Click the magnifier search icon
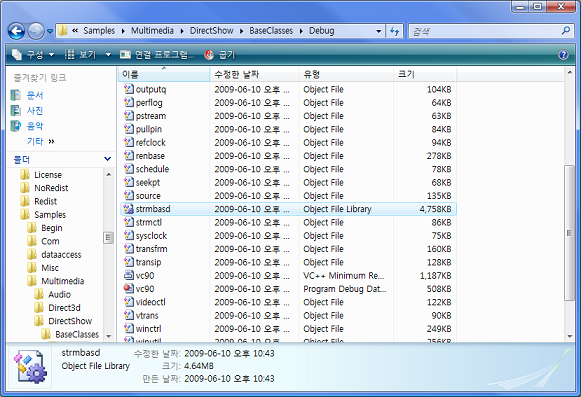The height and width of the screenshot is (397, 581). [x=566, y=31]
